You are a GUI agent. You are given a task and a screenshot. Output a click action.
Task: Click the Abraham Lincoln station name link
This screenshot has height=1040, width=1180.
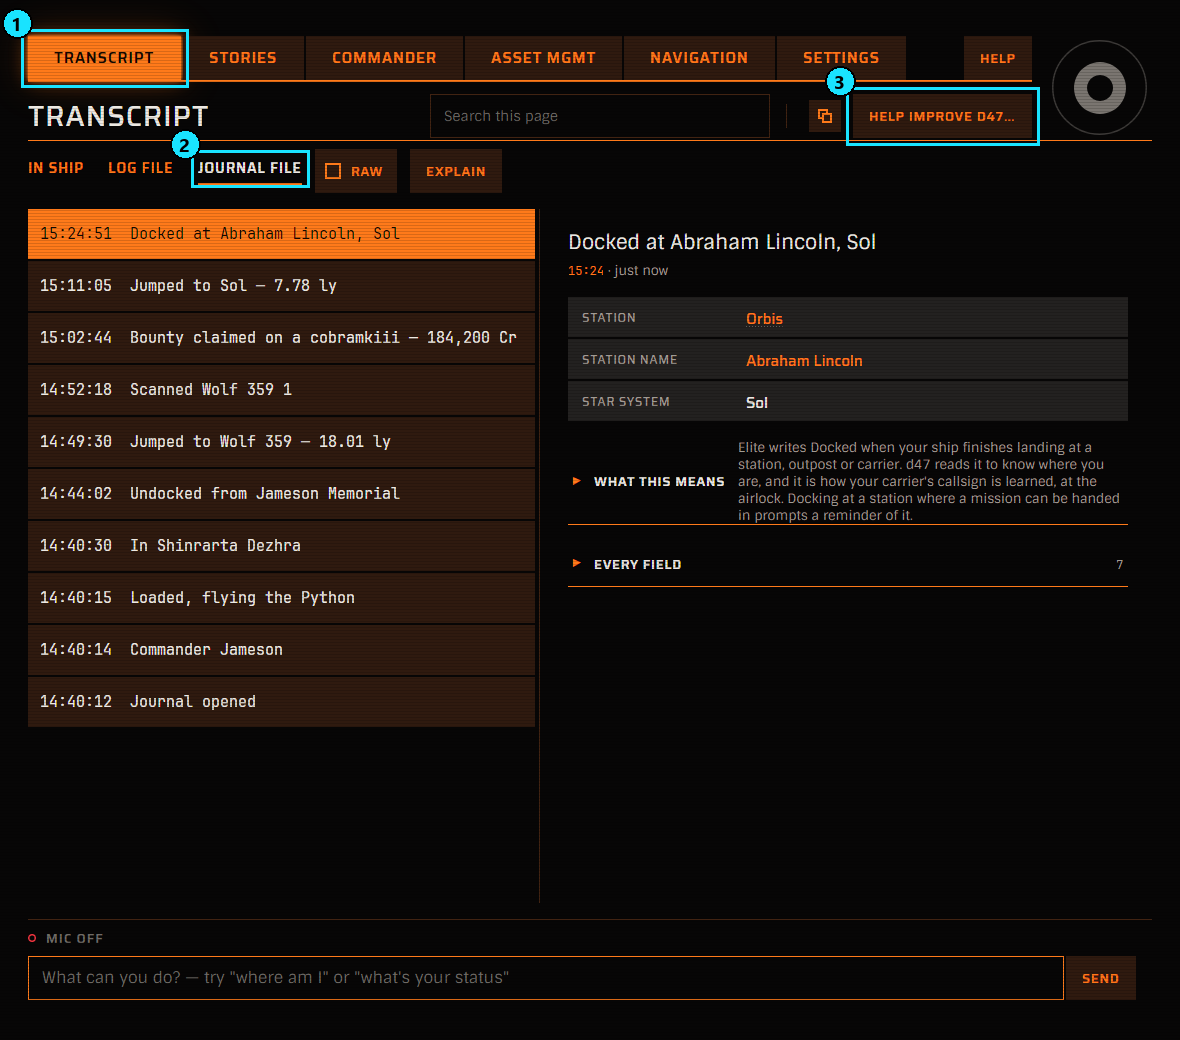pos(804,360)
